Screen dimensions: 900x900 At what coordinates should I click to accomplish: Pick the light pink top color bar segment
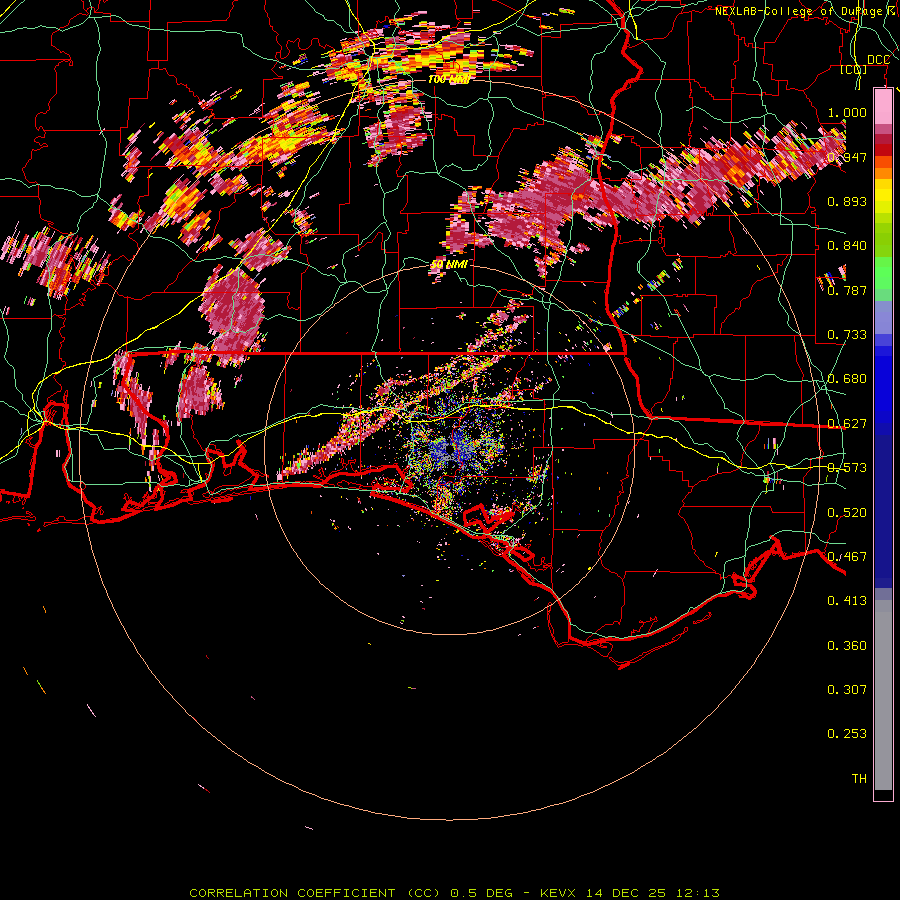883,107
